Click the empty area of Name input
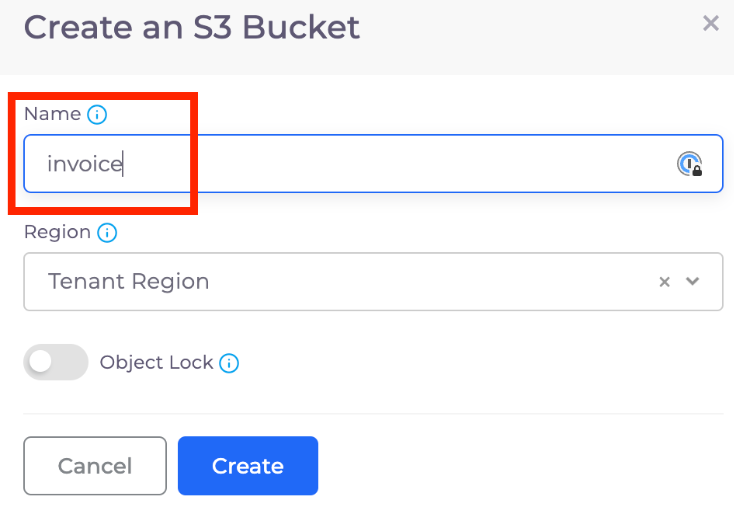The image size is (734, 524). pyautogui.click(x=398, y=164)
